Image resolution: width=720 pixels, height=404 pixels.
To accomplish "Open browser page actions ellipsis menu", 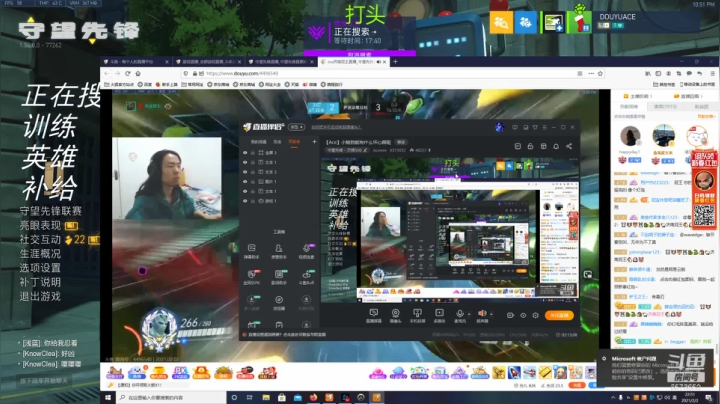I will click(591, 73).
